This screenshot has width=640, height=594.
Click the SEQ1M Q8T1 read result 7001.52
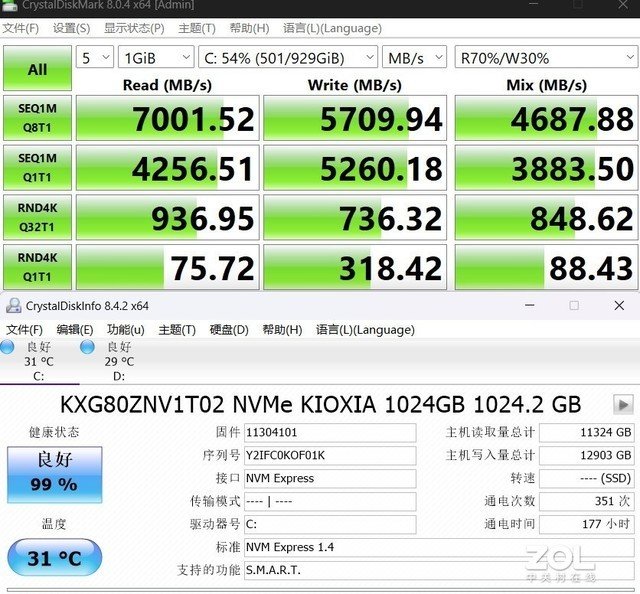click(168, 118)
